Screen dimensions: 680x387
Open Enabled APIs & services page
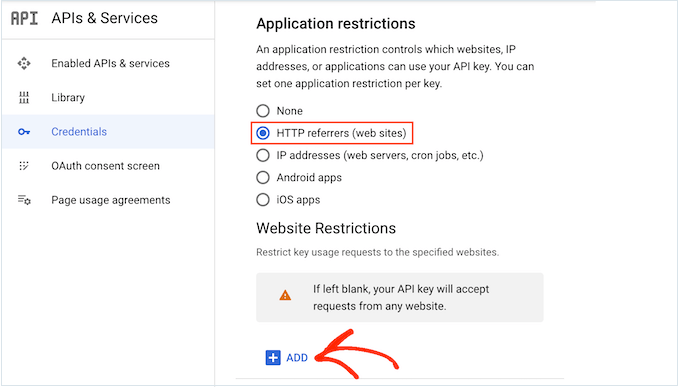108,63
